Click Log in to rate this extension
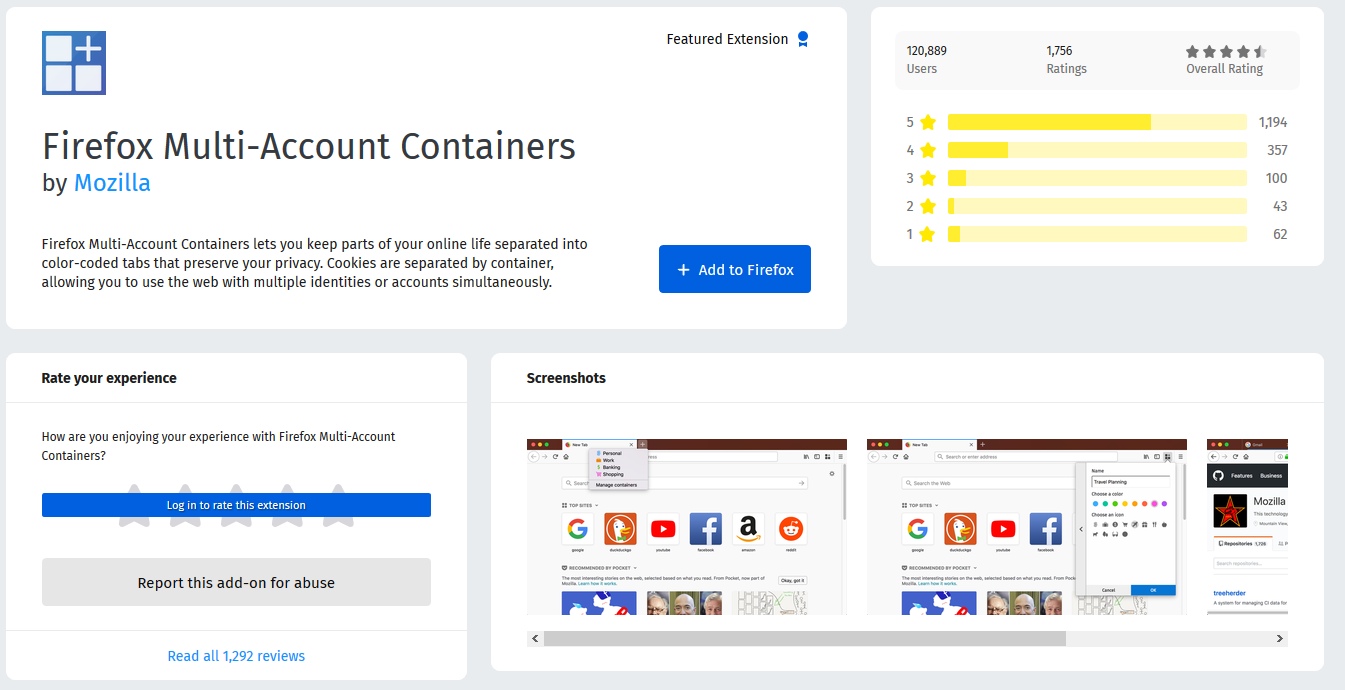 [x=236, y=505]
